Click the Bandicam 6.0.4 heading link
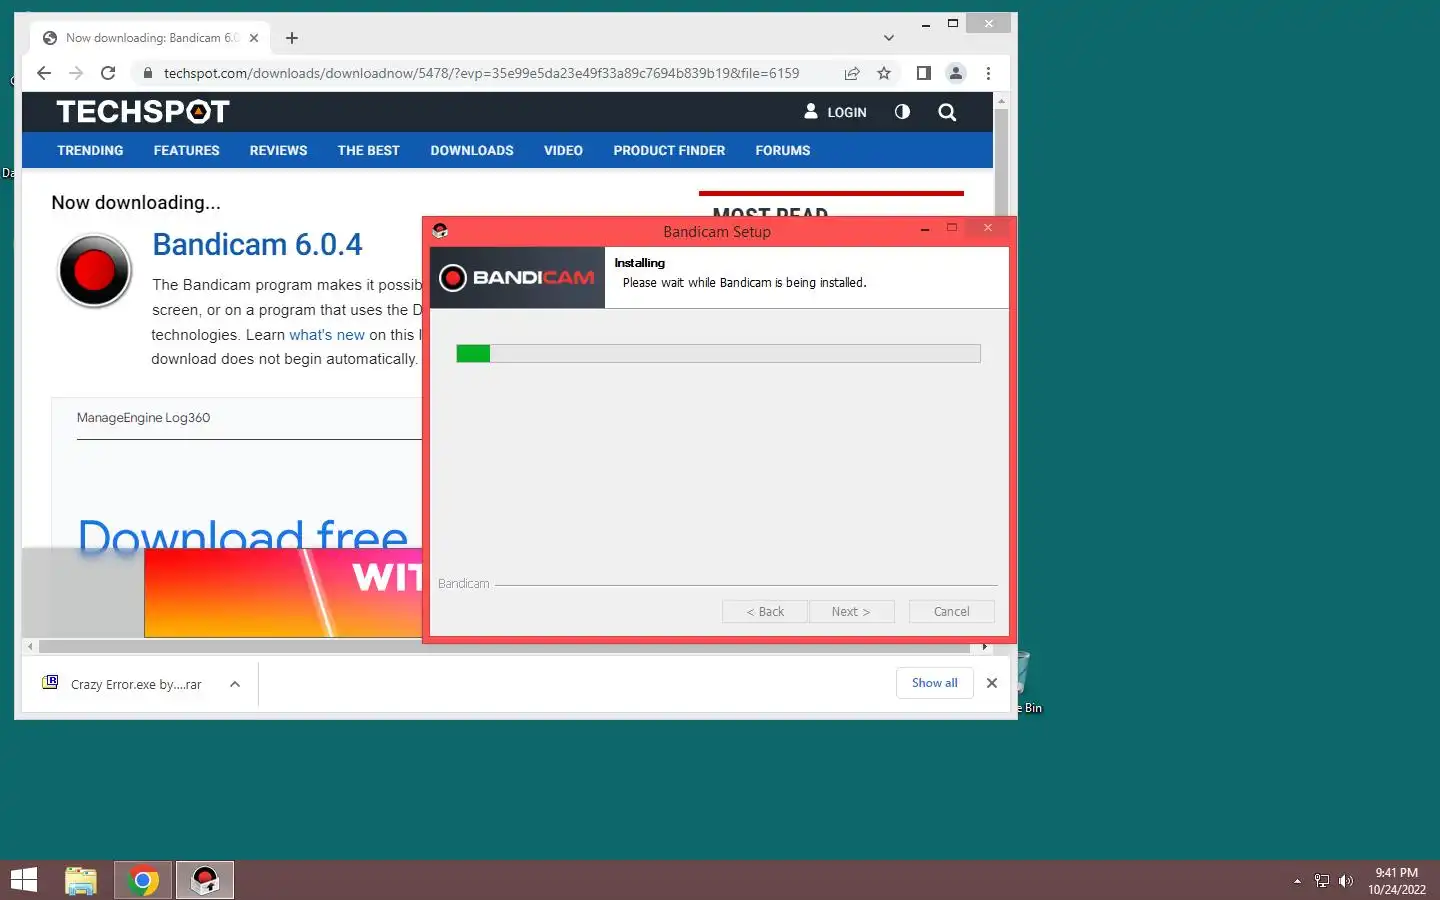The width and height of the screenshot is (1440, 900). (x=257, y=245)
